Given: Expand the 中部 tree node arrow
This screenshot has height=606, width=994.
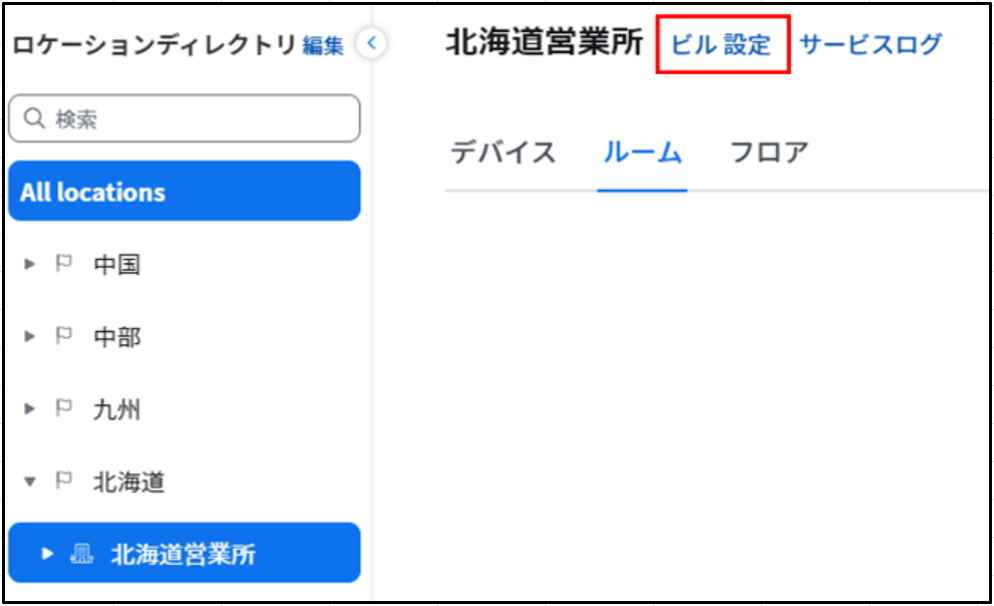Looking at the screenshot, I should pos(29,336).
